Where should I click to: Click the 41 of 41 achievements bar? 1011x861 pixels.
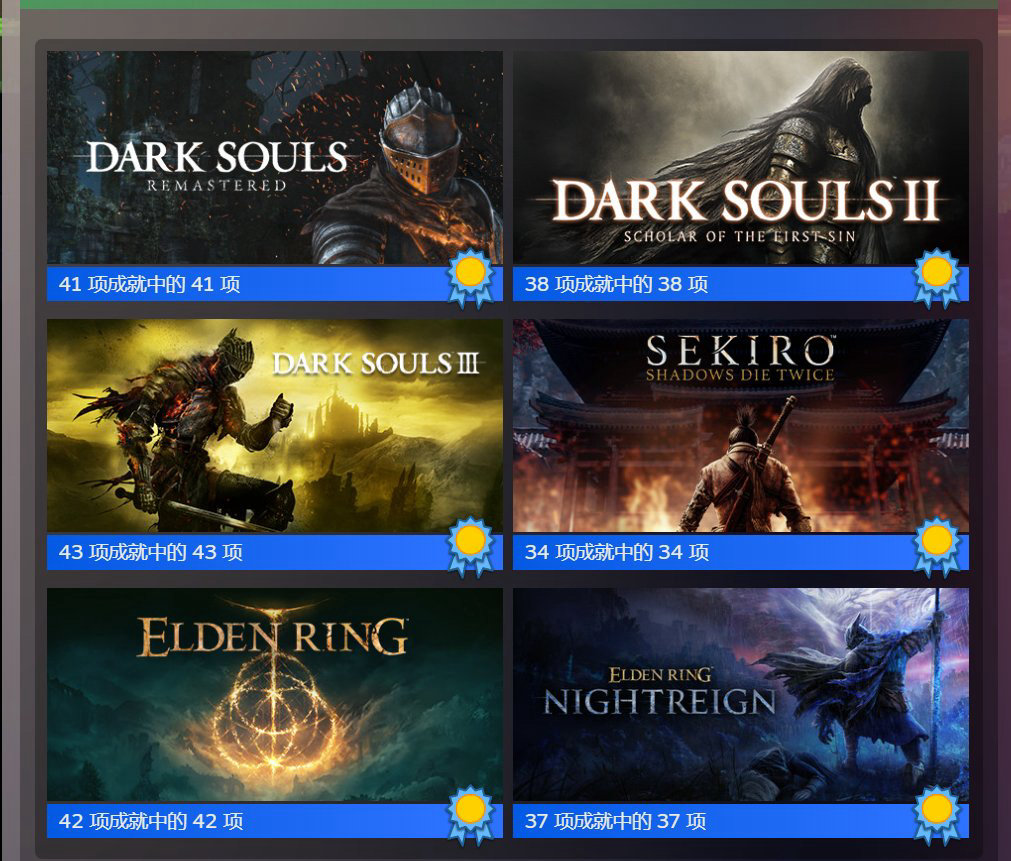pos(275,284)
